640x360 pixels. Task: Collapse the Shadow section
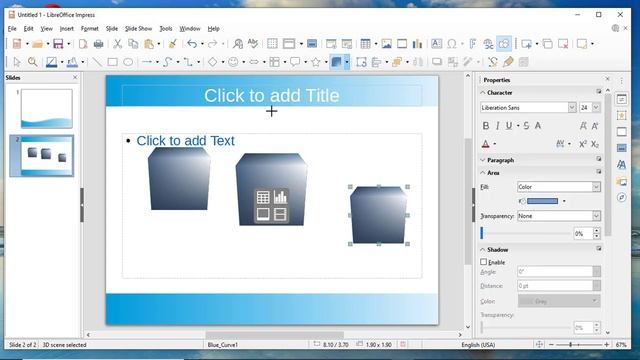pos(483,249)
